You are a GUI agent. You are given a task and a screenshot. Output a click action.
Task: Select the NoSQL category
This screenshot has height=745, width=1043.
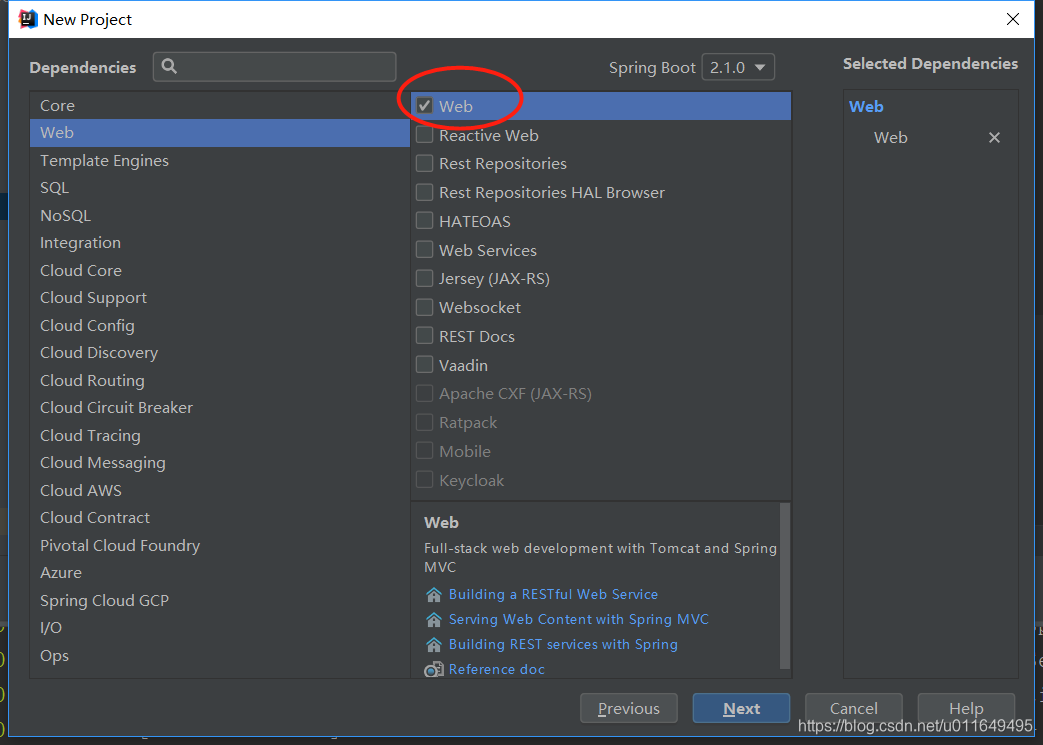tap(220, 216)
